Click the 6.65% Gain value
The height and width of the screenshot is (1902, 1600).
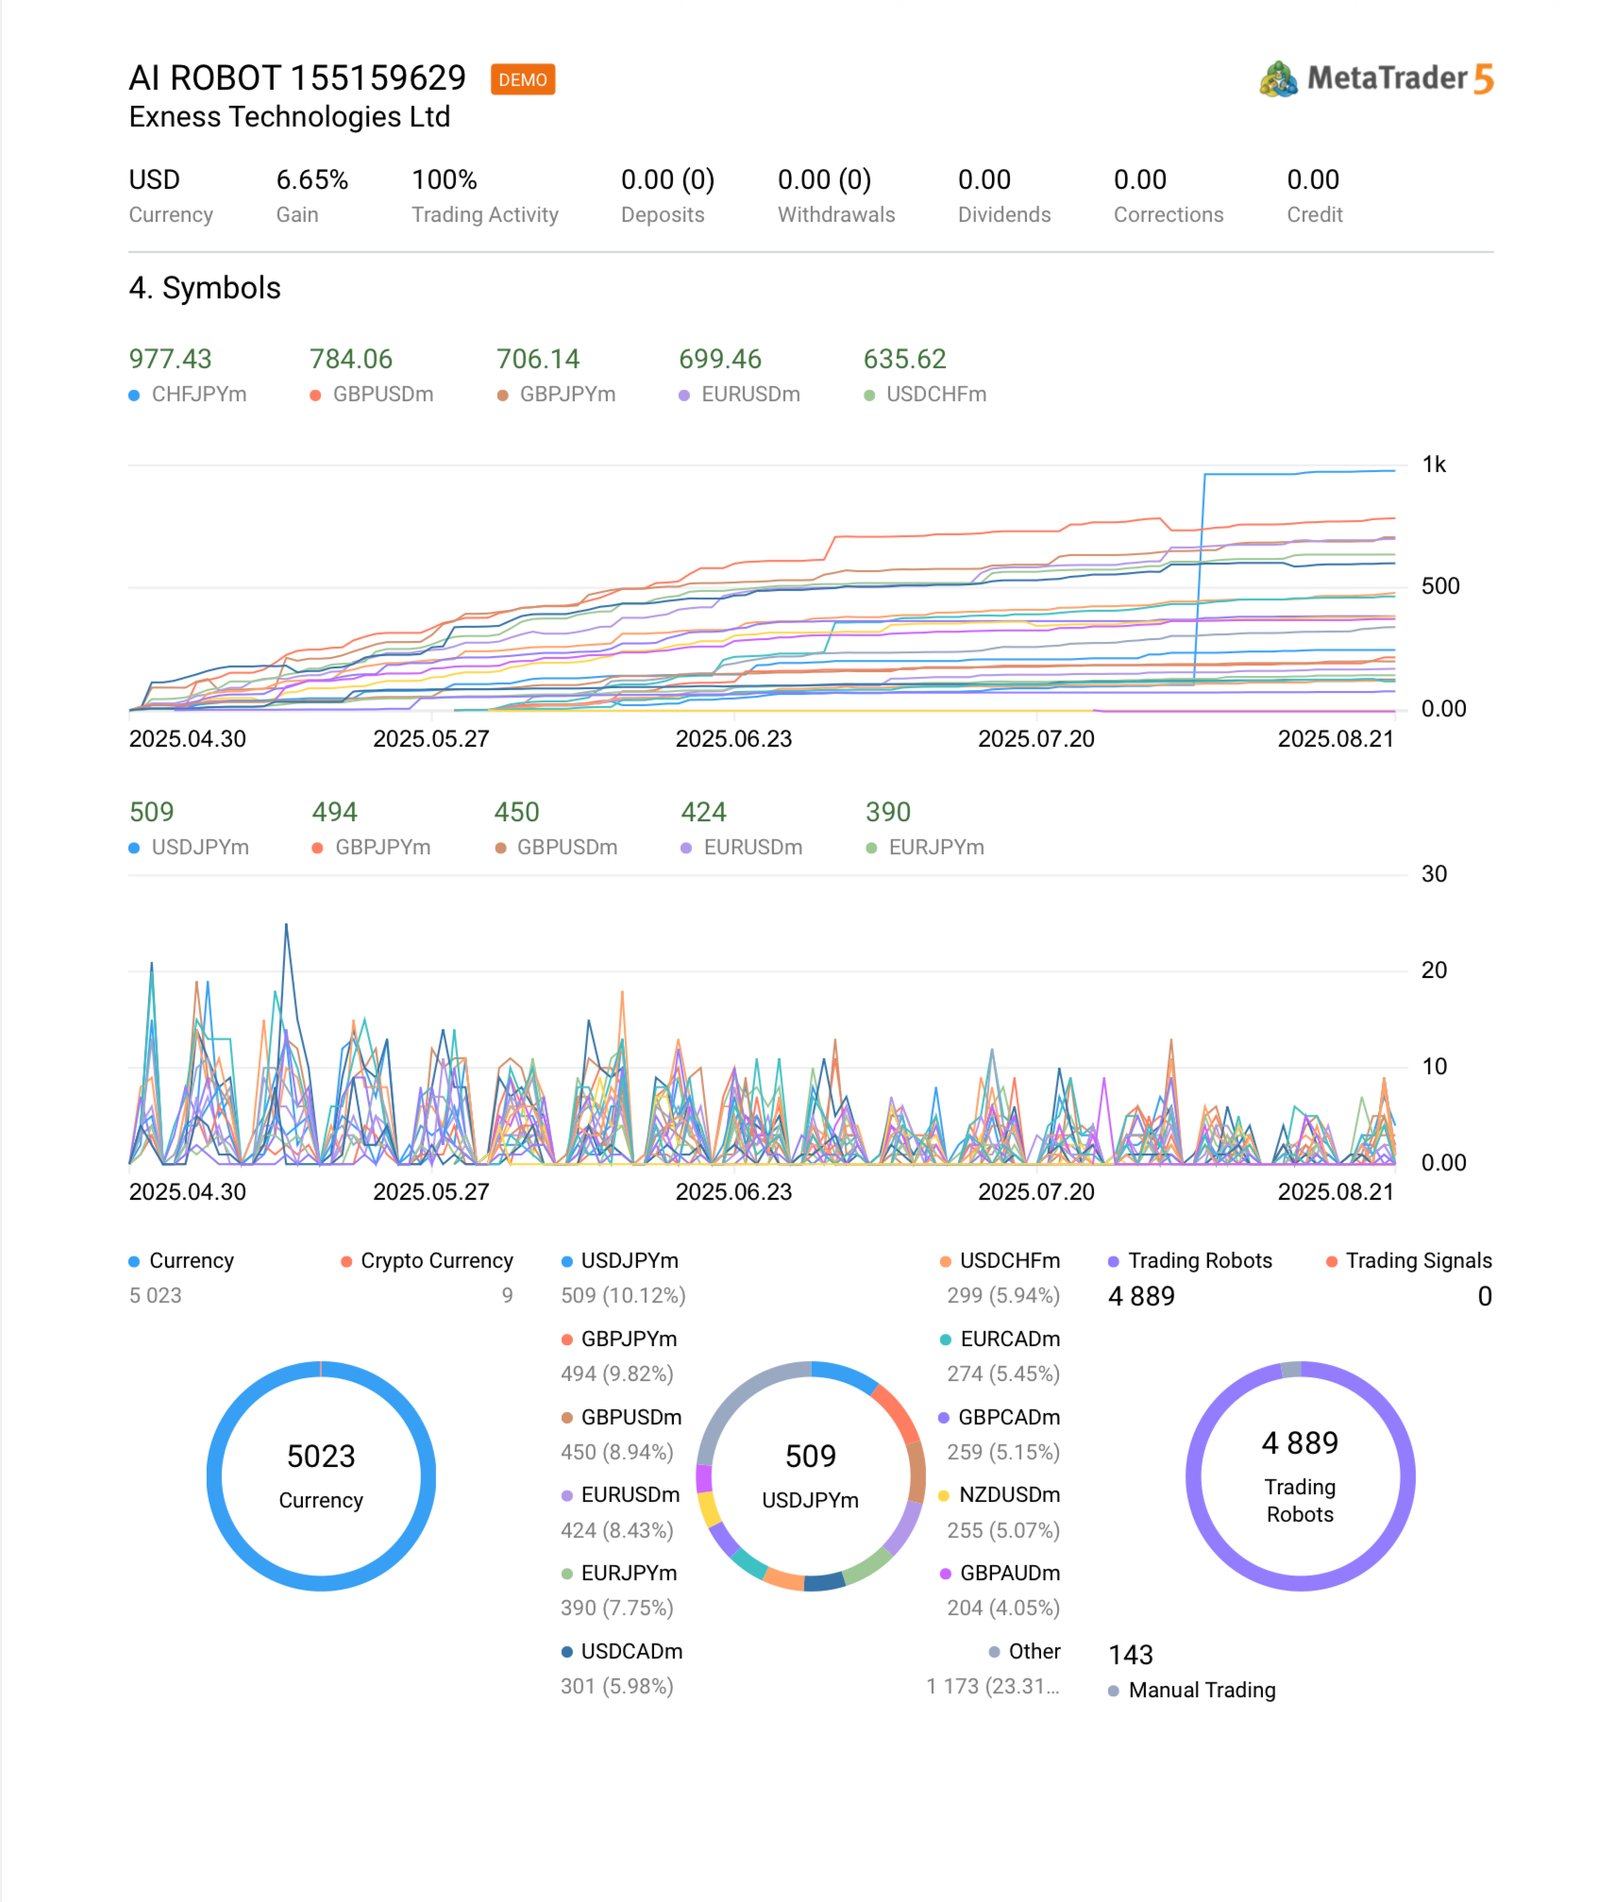point(312,180)
